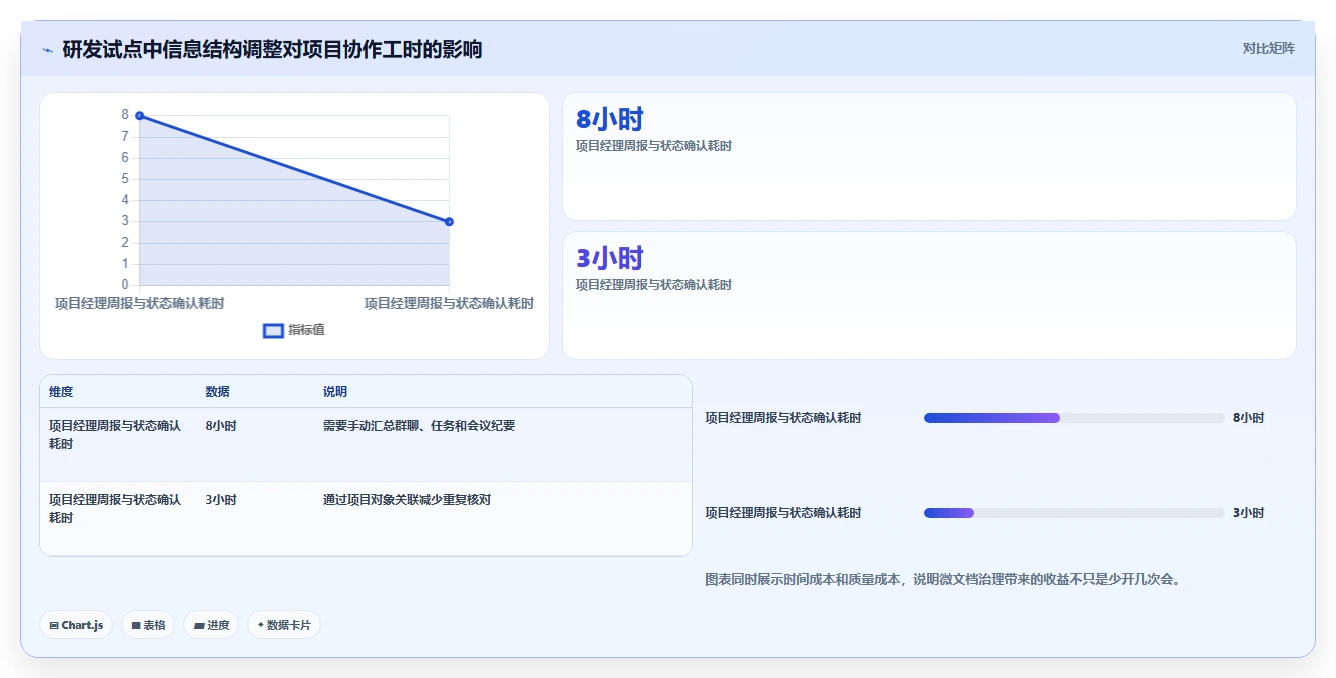Viewport: 1336px width, 678px height.
Task: Click the y-axis tick label 1
Action: pyautogui.click(x=125, y=264)
